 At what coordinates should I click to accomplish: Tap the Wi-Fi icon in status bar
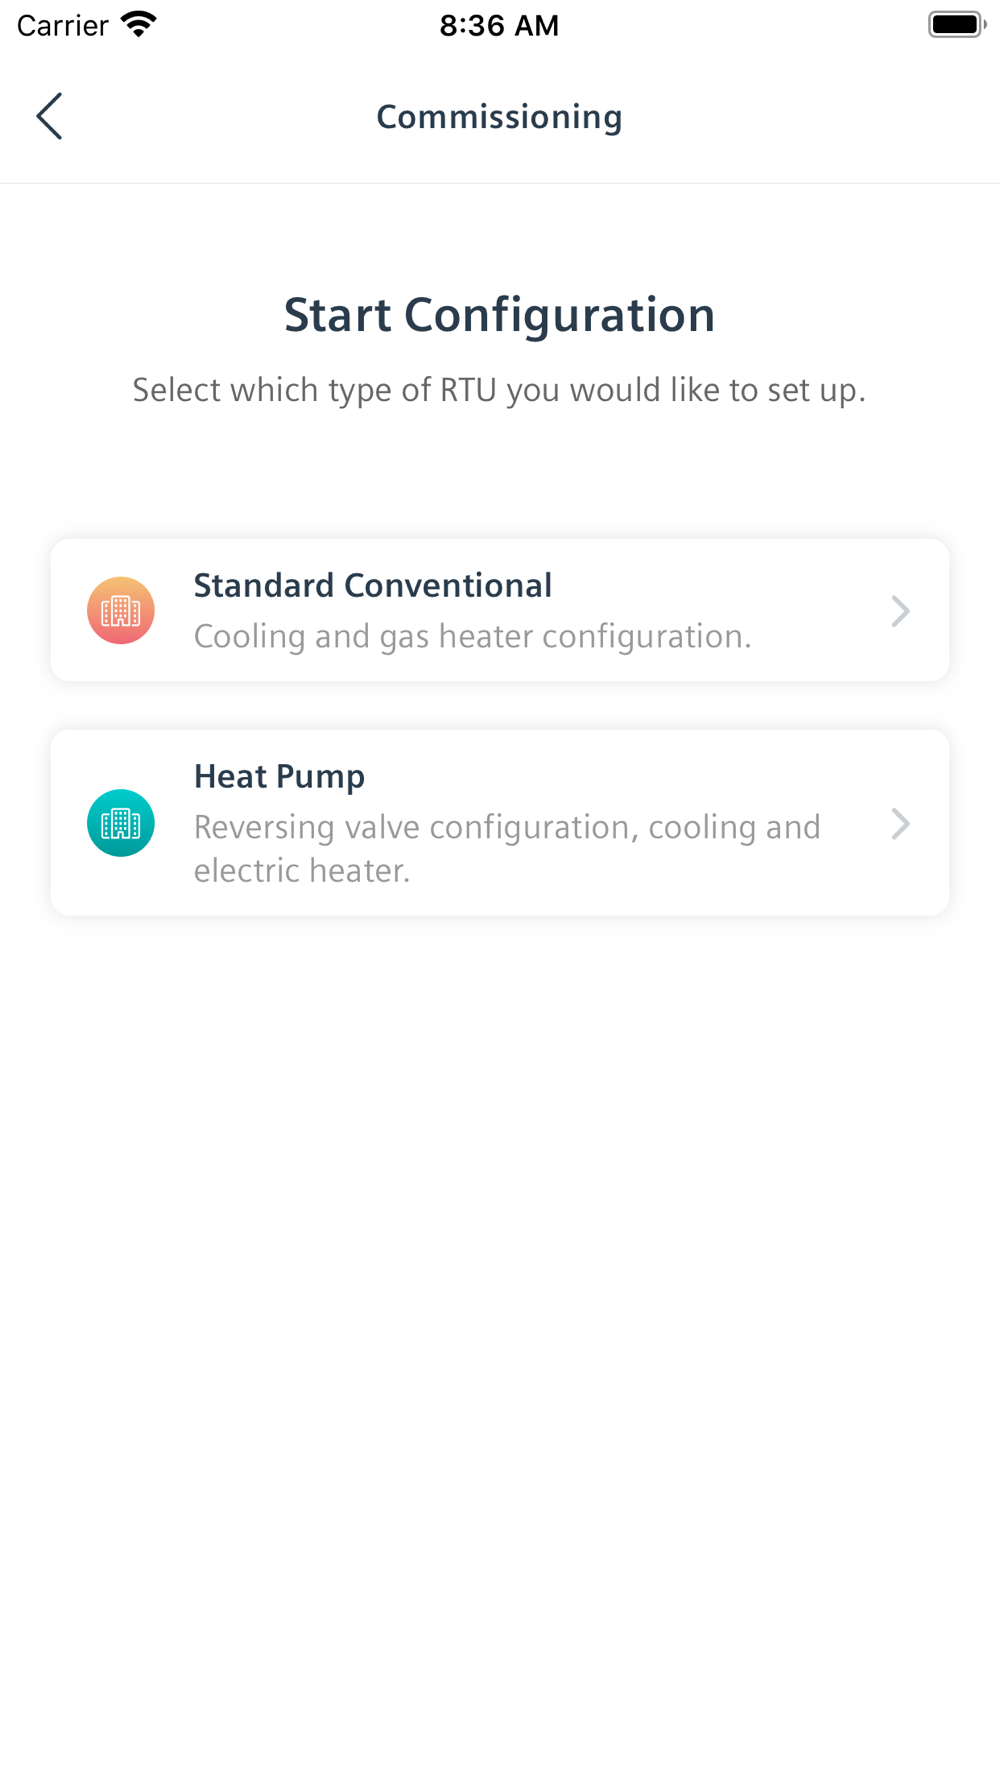[x=139, y=24]
